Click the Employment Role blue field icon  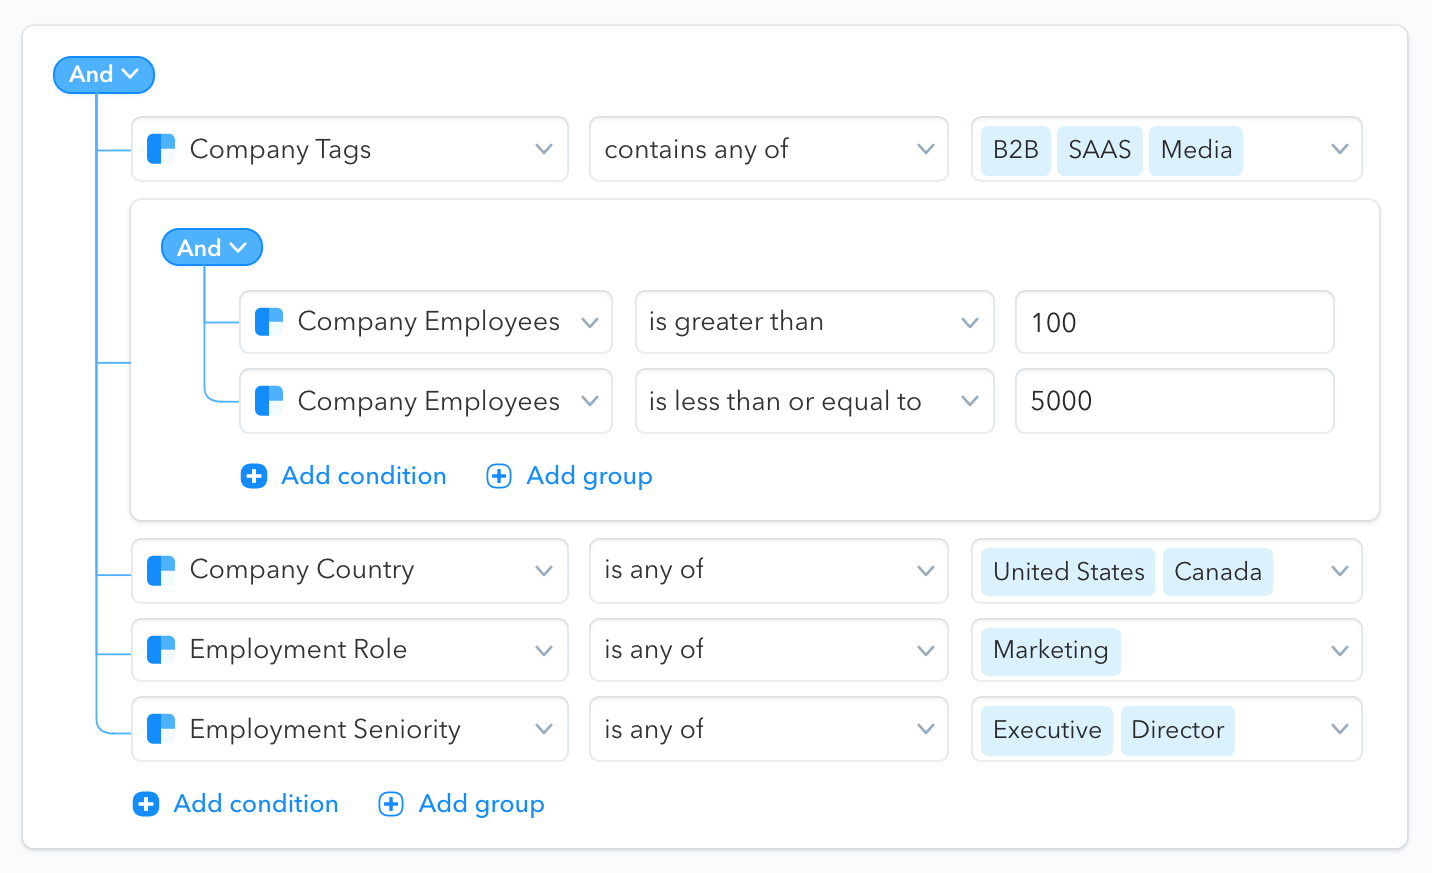point(161,650)
